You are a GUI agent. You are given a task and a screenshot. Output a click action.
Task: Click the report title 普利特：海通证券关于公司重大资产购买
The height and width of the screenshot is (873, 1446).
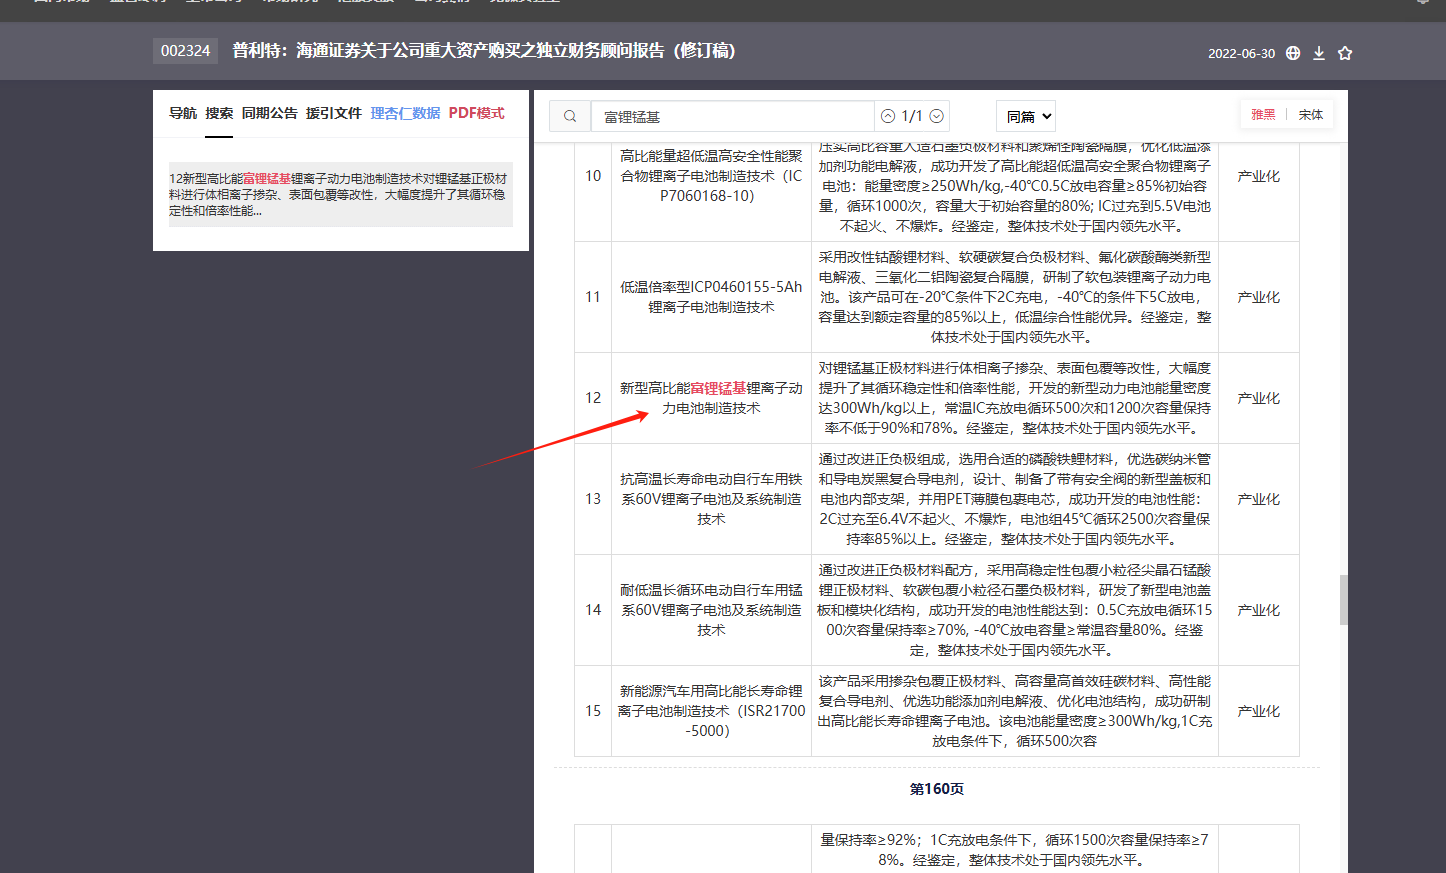click(484, 51)
